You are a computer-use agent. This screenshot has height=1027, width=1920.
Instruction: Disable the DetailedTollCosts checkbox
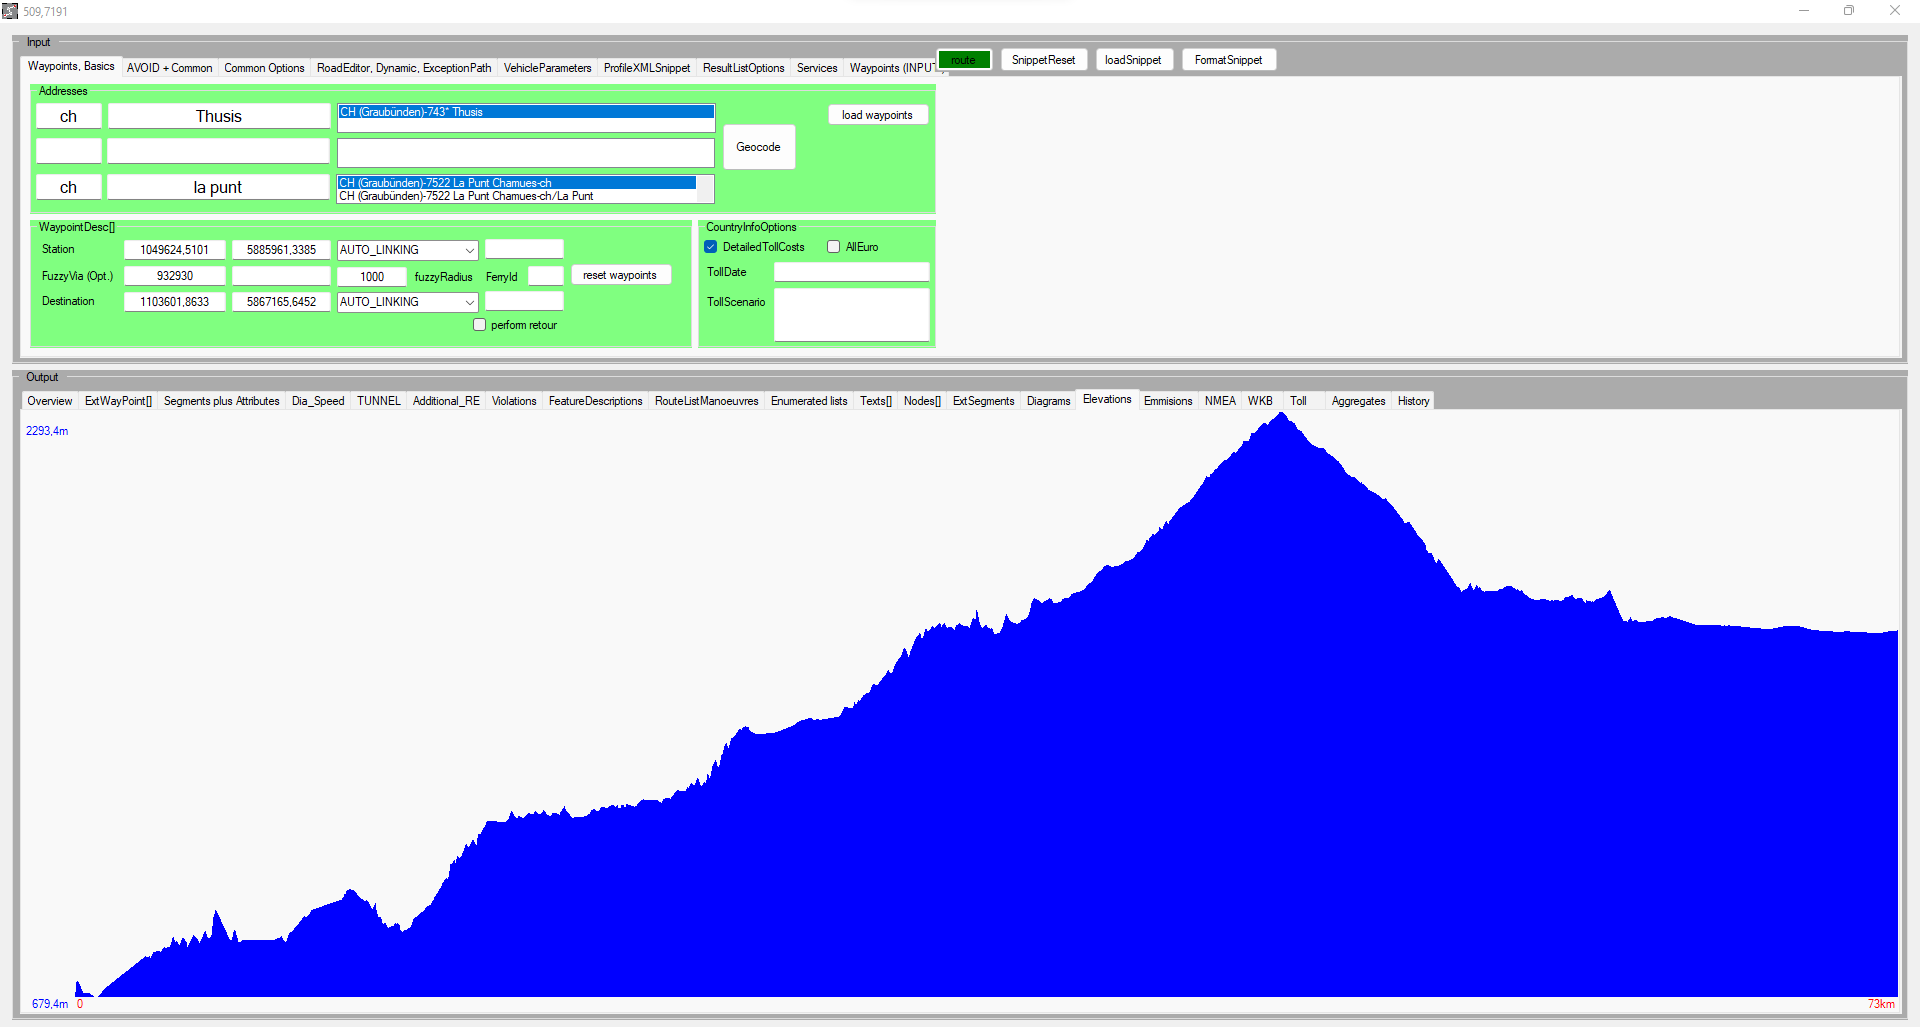pos(711,247)
